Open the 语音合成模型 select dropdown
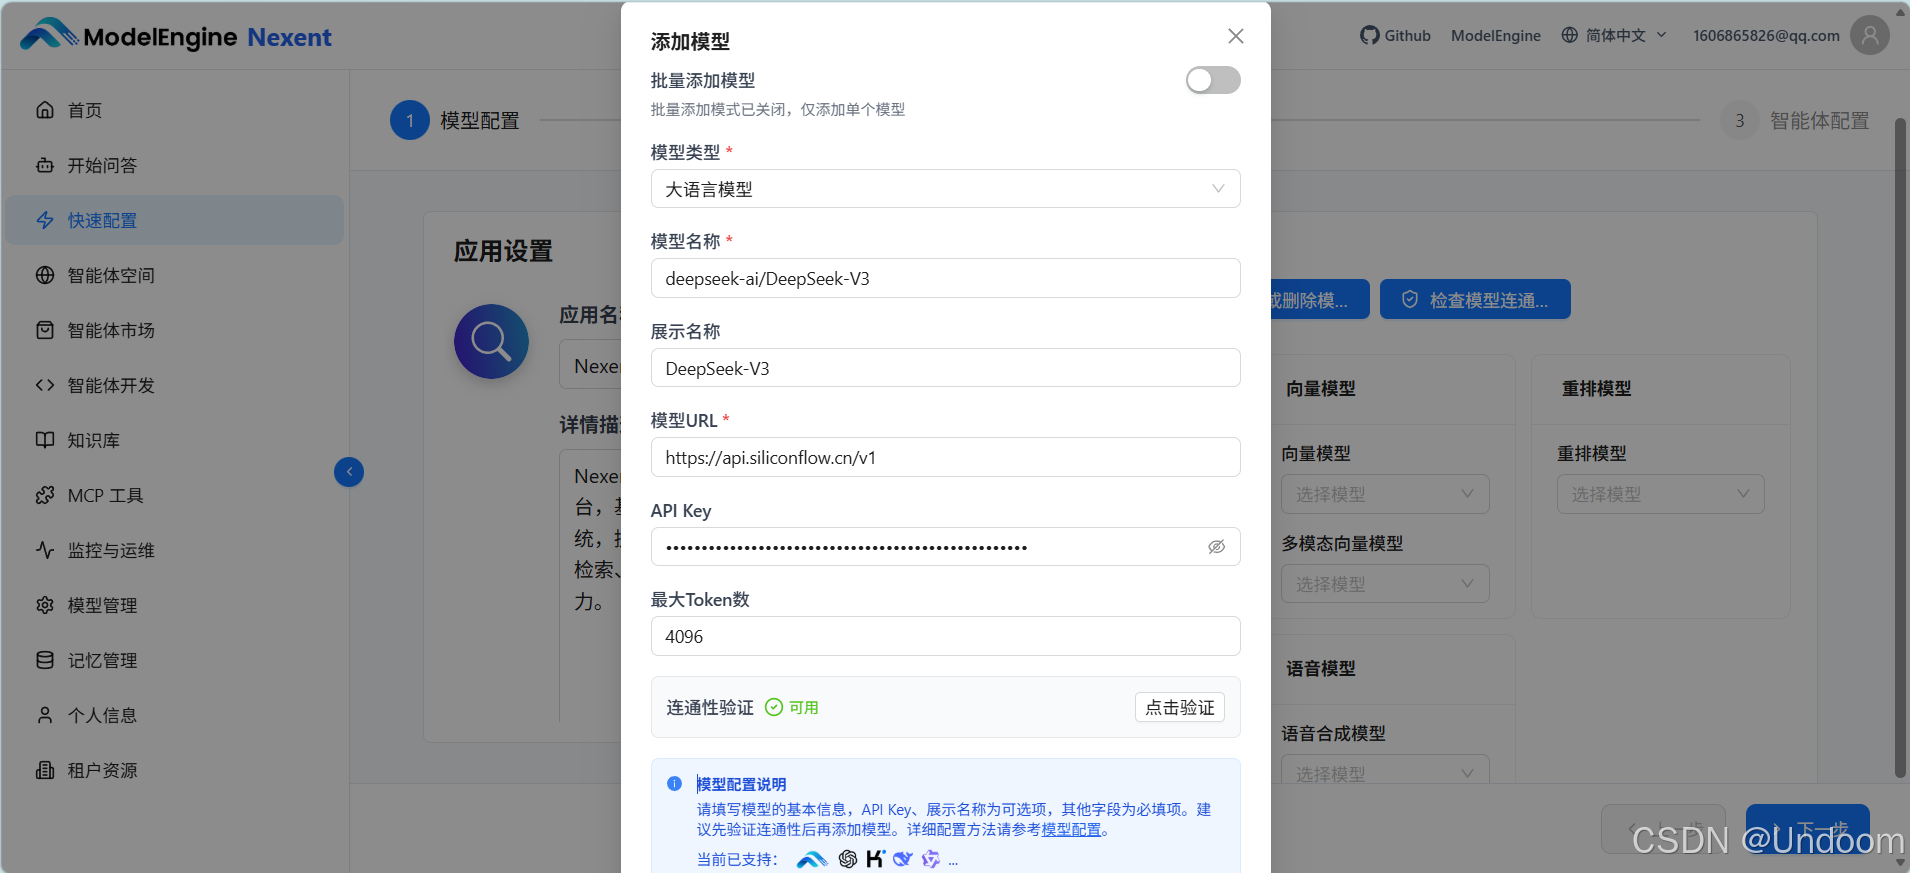 pos(1385,770)
